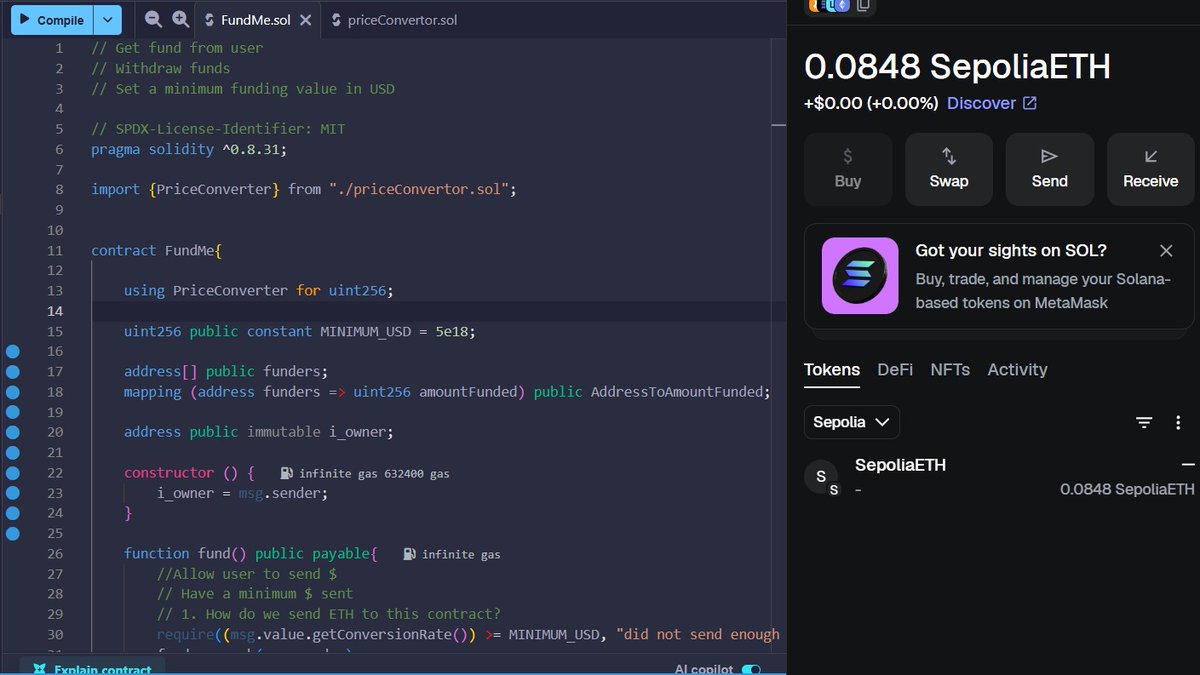This screenshot has height=675, width=1200.
Task: Click the external-link icon beside Discover
Action: coord(1030,103)
